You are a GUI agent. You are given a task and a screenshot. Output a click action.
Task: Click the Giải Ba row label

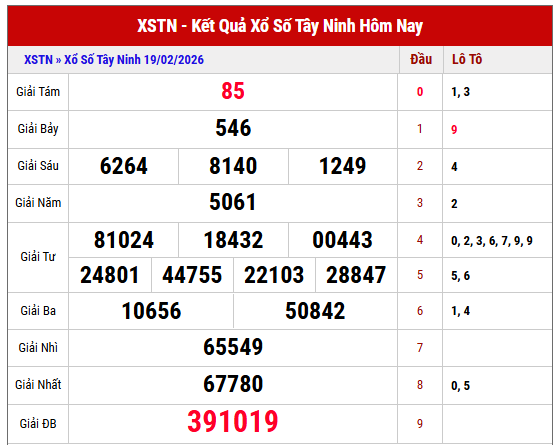coord(38,311)
